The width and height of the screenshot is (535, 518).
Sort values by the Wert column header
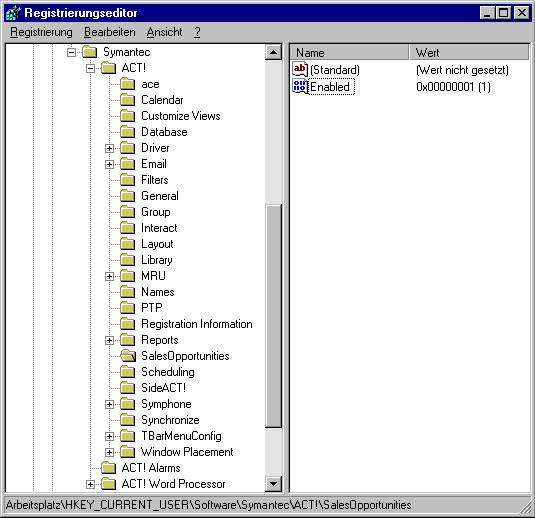tap(469, 53)
